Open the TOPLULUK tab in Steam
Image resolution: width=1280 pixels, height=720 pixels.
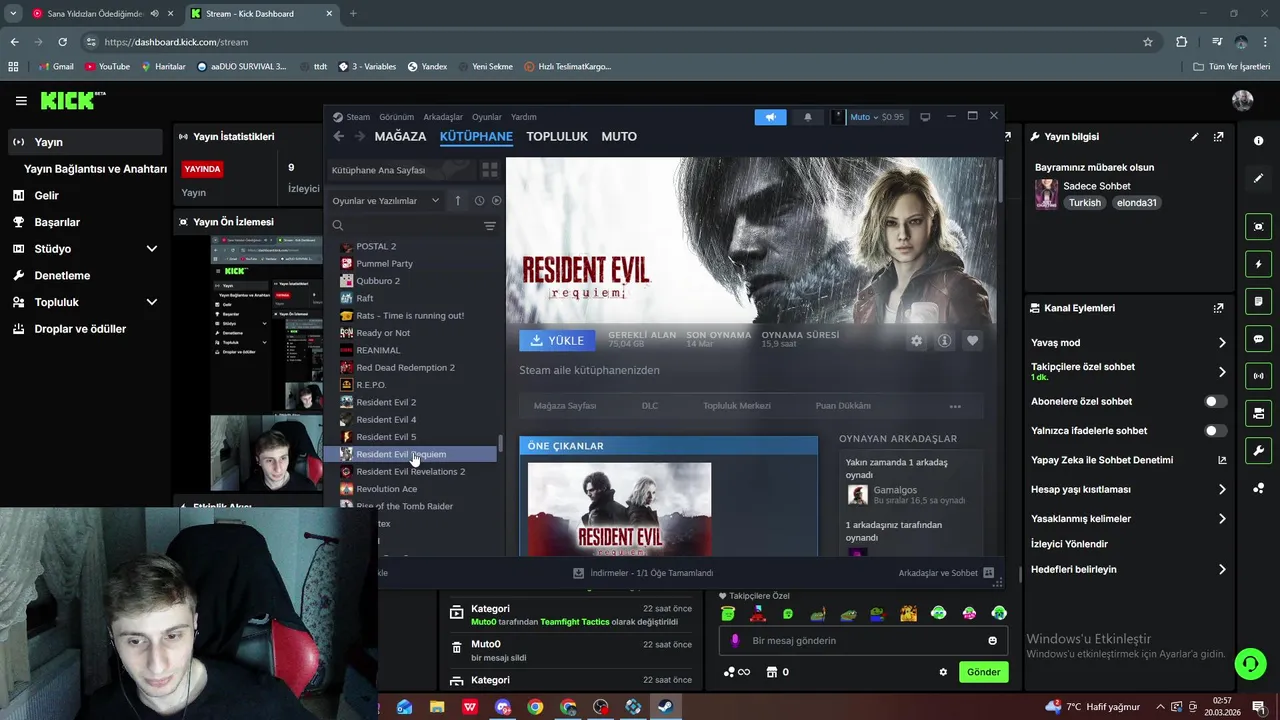[x=557, y=136]
